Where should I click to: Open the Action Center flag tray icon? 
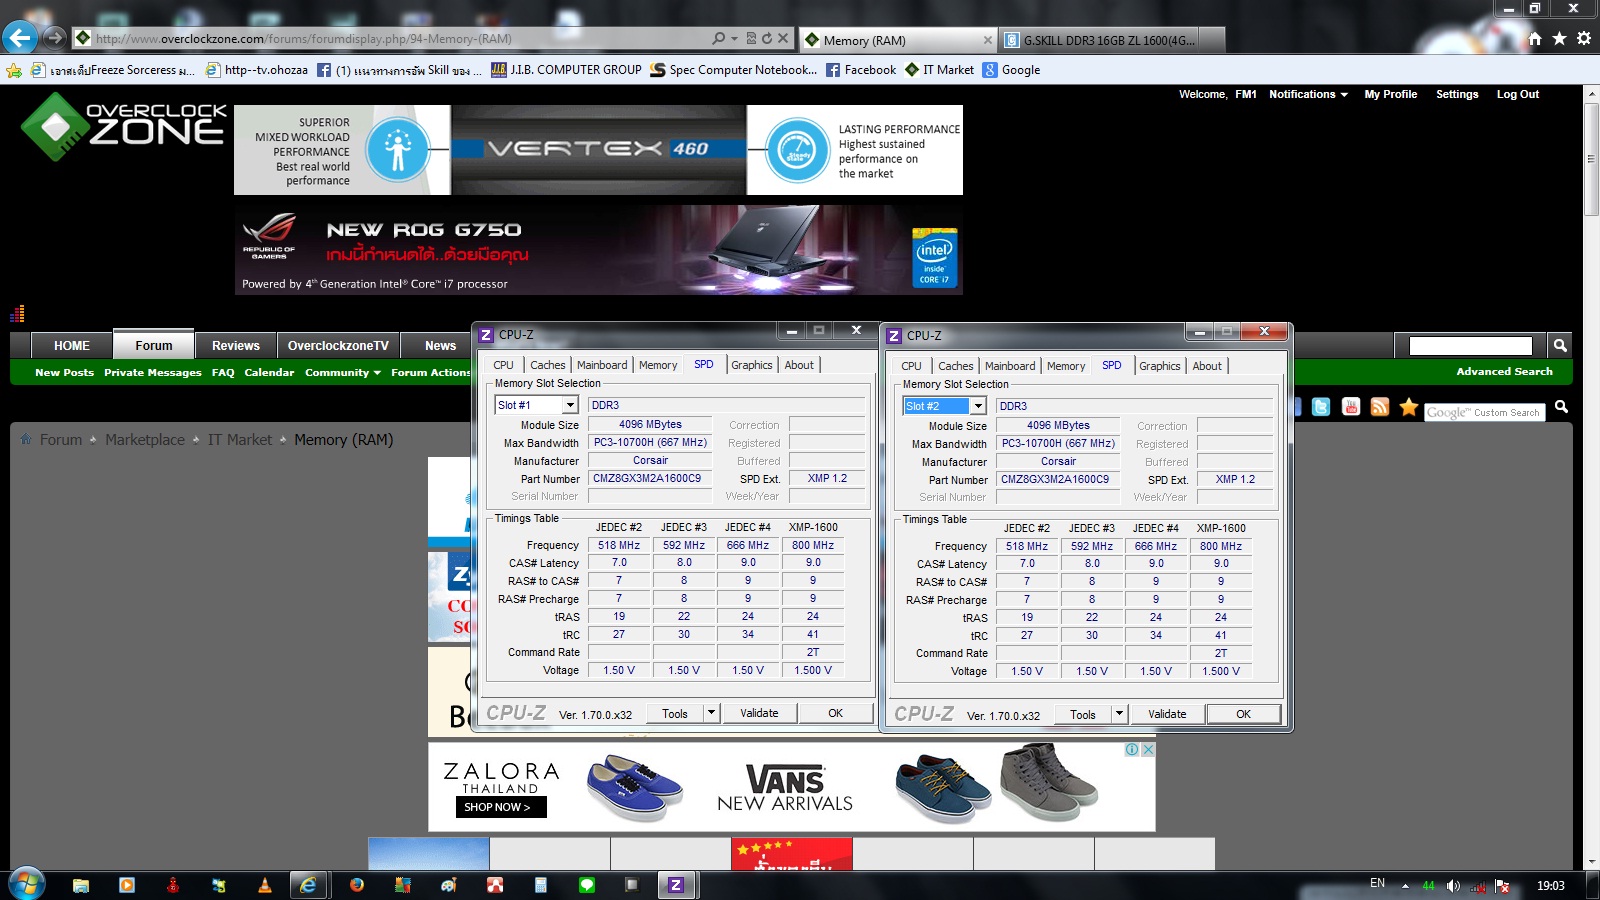(x=1502, y=886)
